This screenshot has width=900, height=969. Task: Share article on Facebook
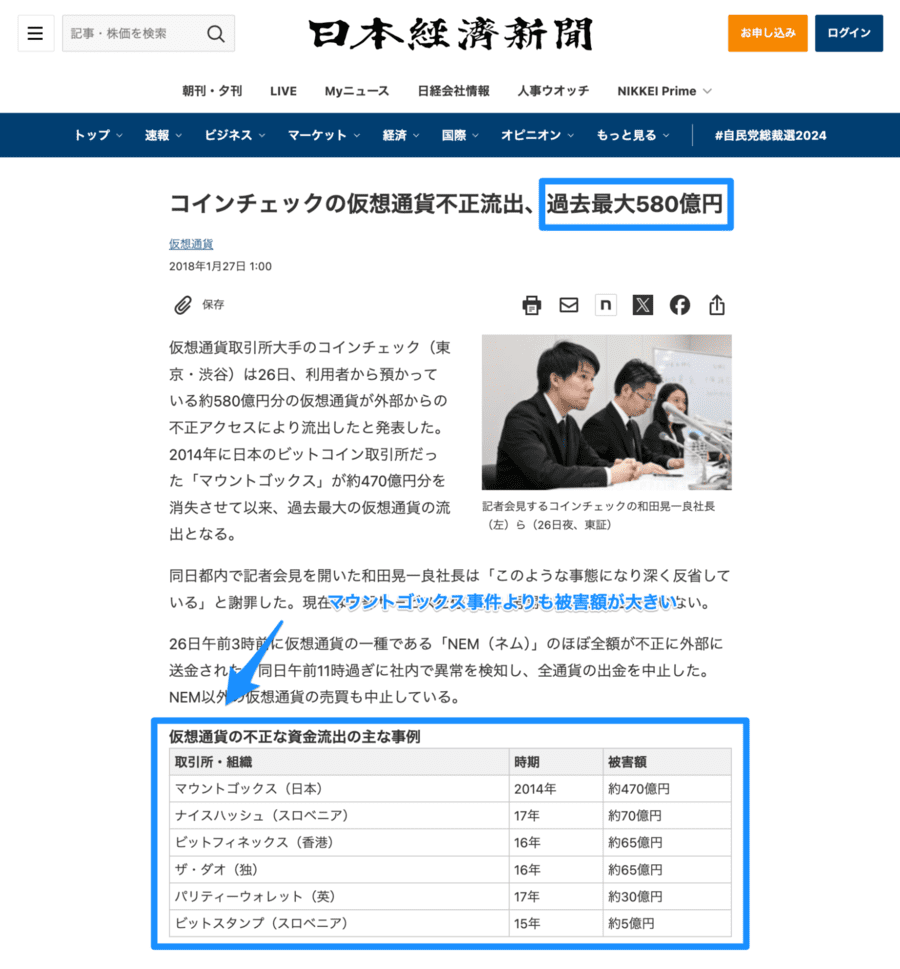click(x=680, y=305)
